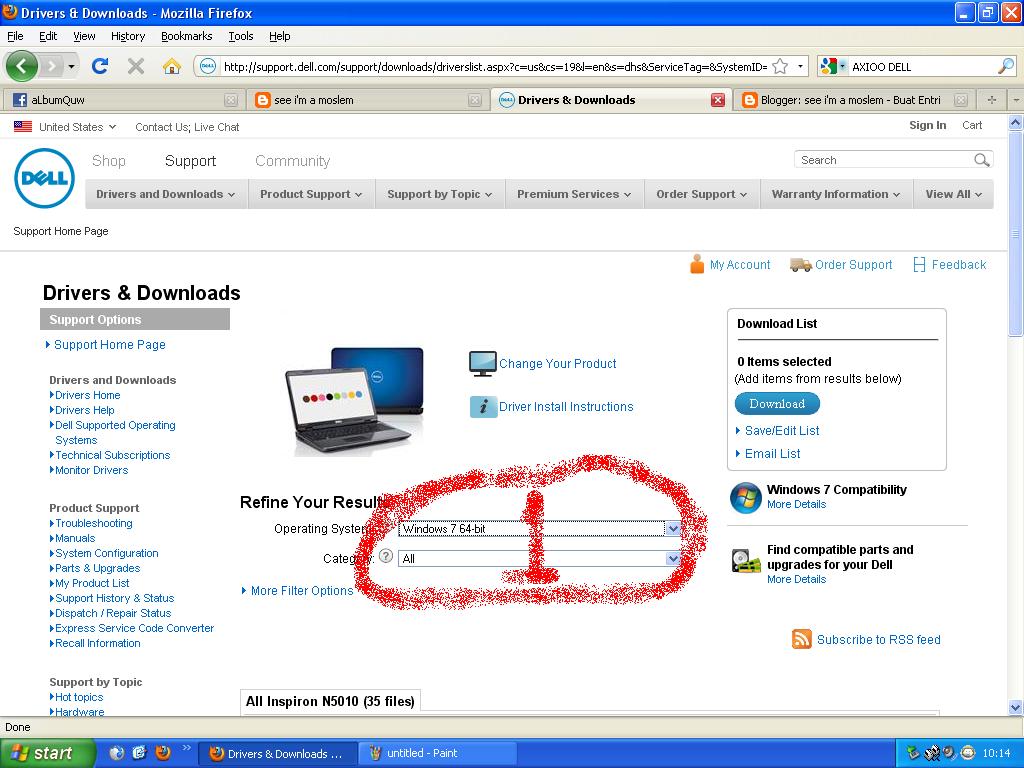Open the Bookmarks menu

(x=187, y=36)
